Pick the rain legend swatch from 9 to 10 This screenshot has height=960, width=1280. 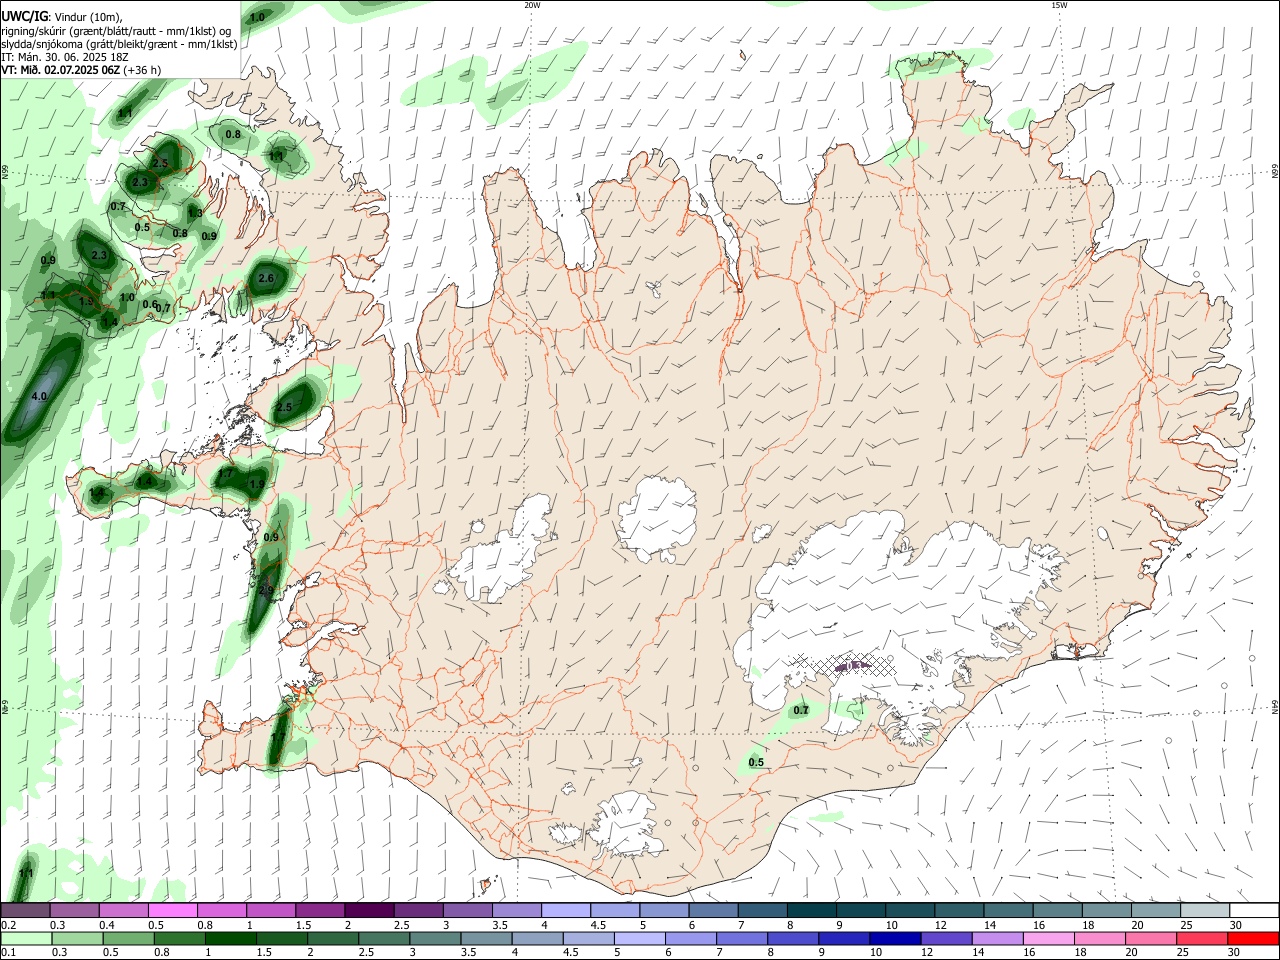(x=844, y=938)
